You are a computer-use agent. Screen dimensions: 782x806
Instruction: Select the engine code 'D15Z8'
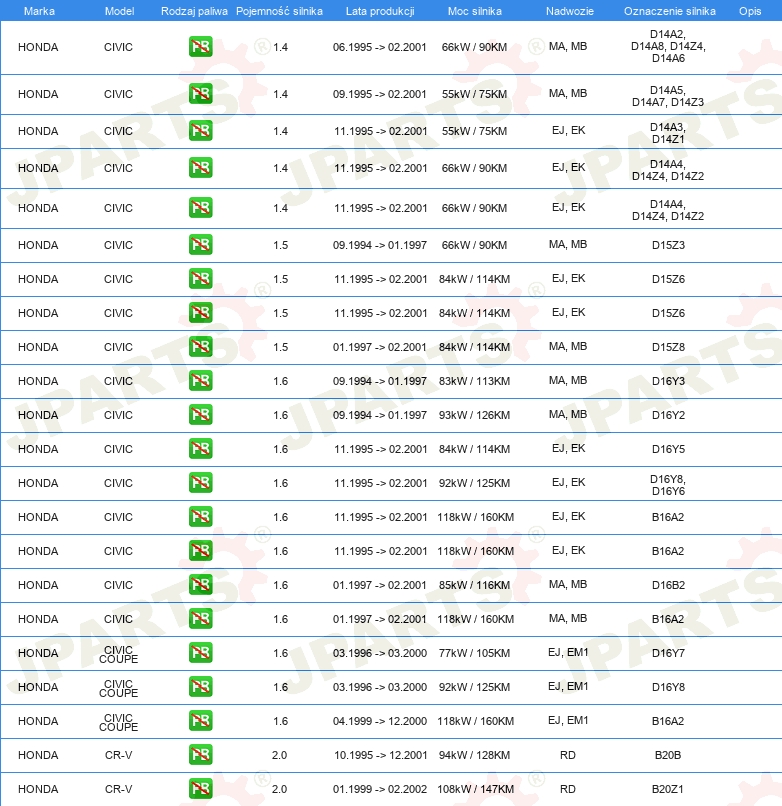pyautogui.click(x=668, y=347)
